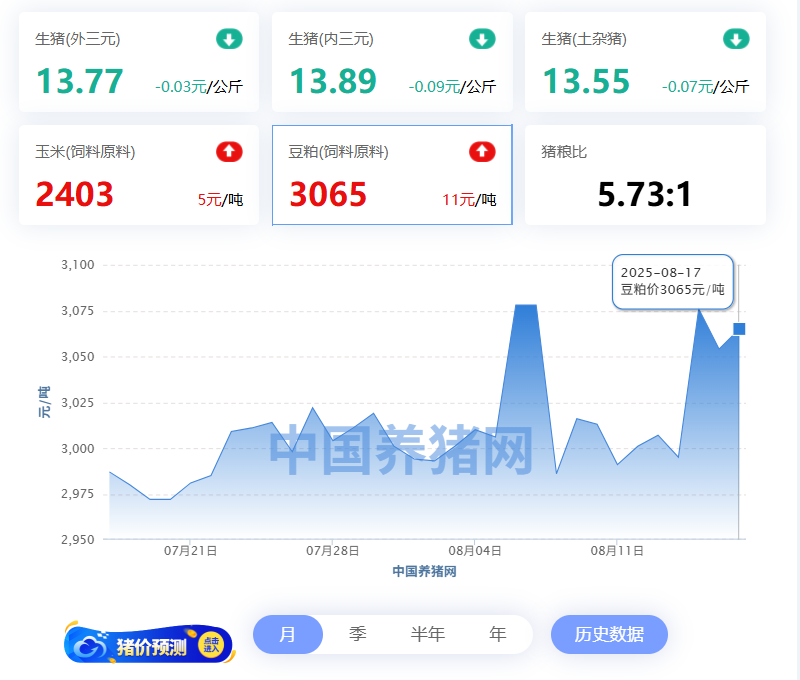This screenshot has height=680, width=800.
Task: Click x-axis label 07月21日
Action: [x=190, y=551]
